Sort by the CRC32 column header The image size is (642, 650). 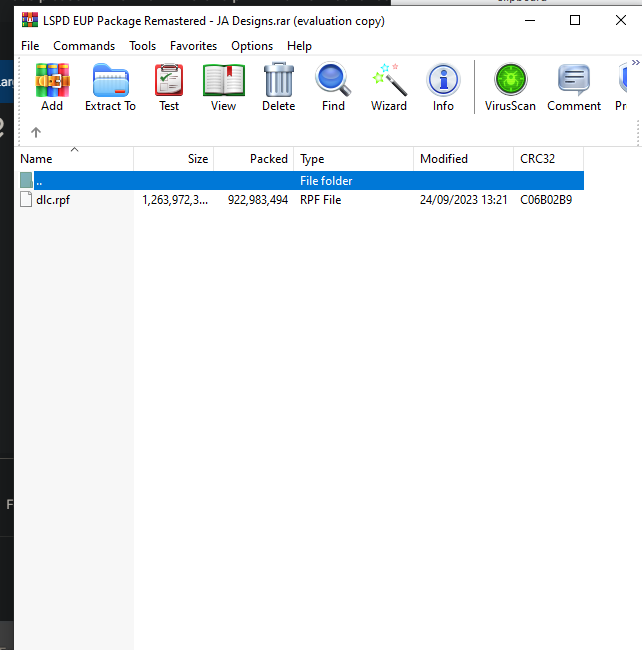[548, 159]
